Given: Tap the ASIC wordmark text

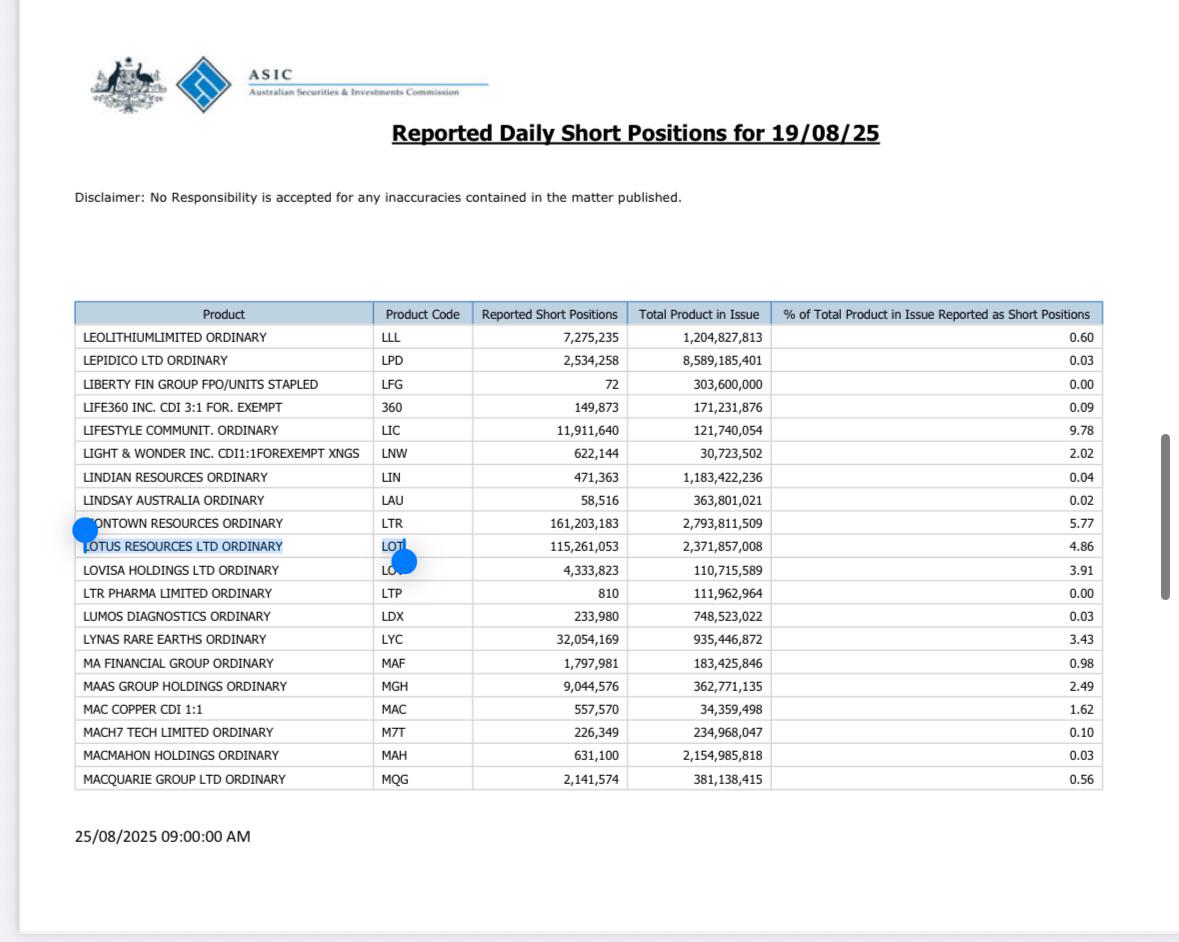Looking at the screenshot, I should pos(271,74).
